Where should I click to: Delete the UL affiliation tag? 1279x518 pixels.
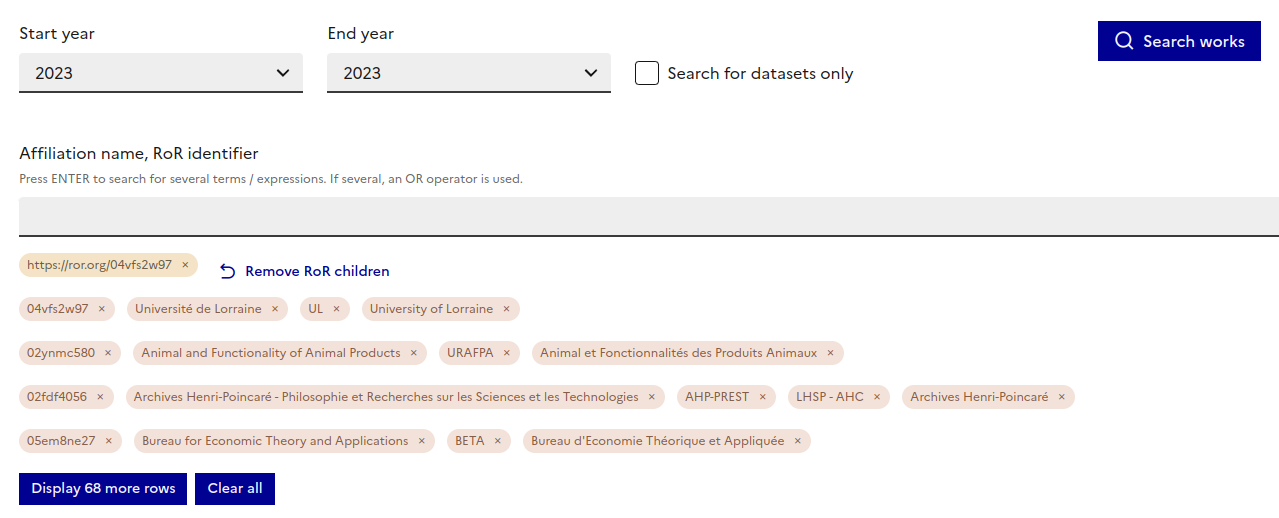point(336,309)
